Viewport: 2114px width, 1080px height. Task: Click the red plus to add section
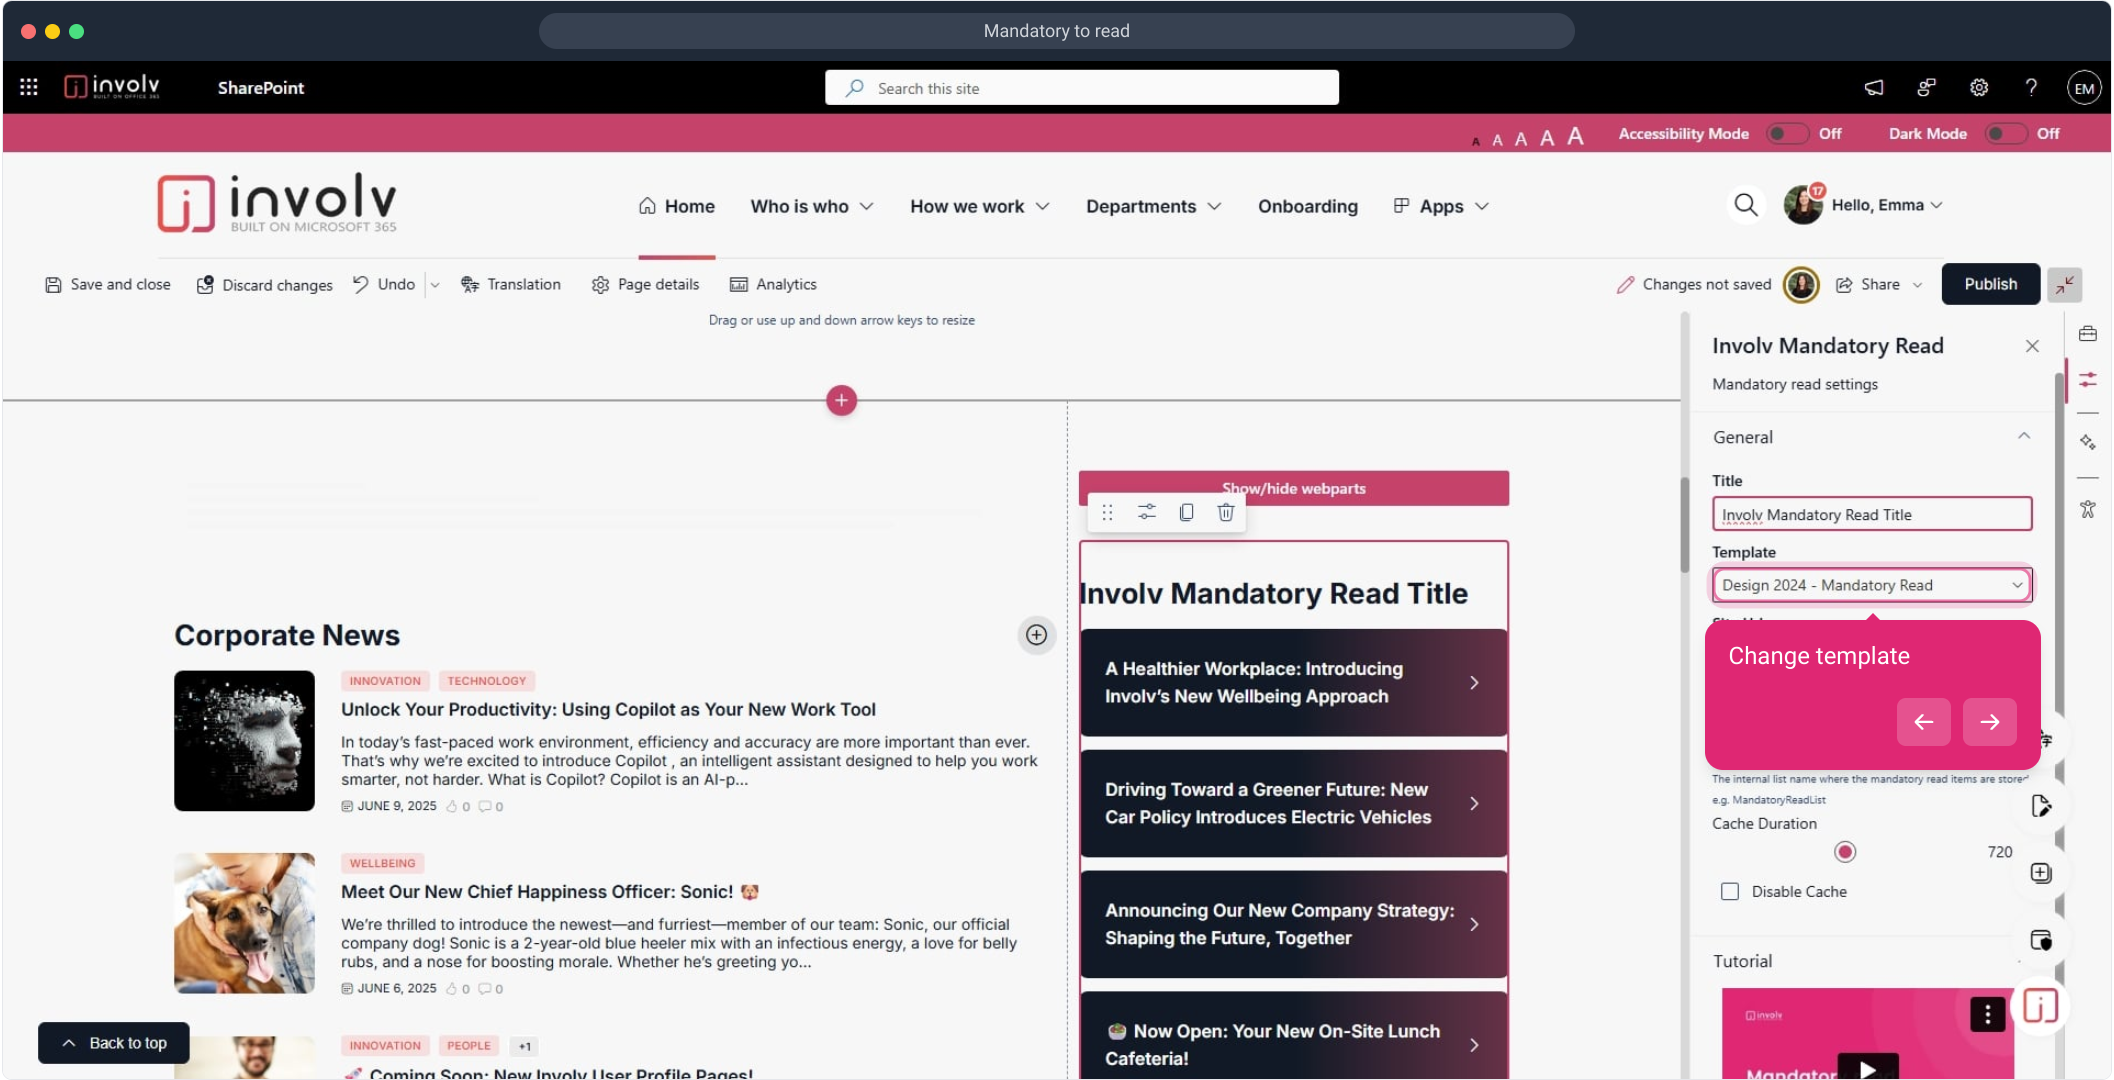(841, 400)
